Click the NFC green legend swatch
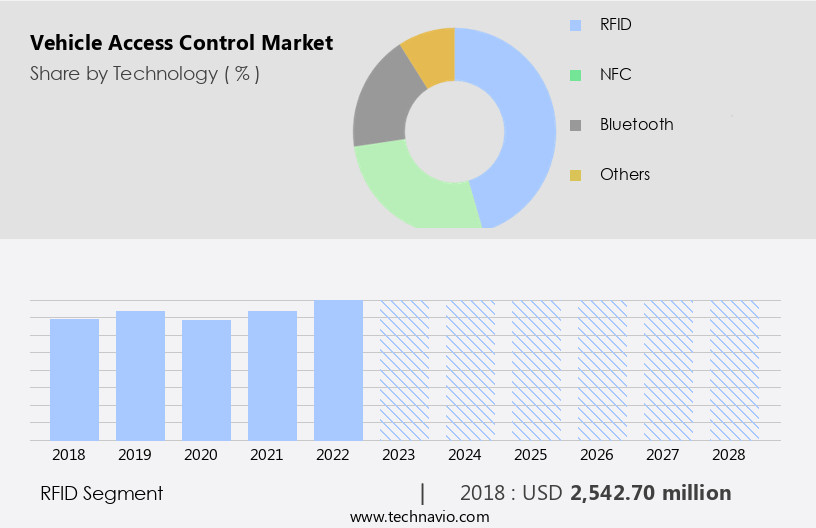Image resolution: width=816 pixels, height=528 pixels. [x=575, y=75]
